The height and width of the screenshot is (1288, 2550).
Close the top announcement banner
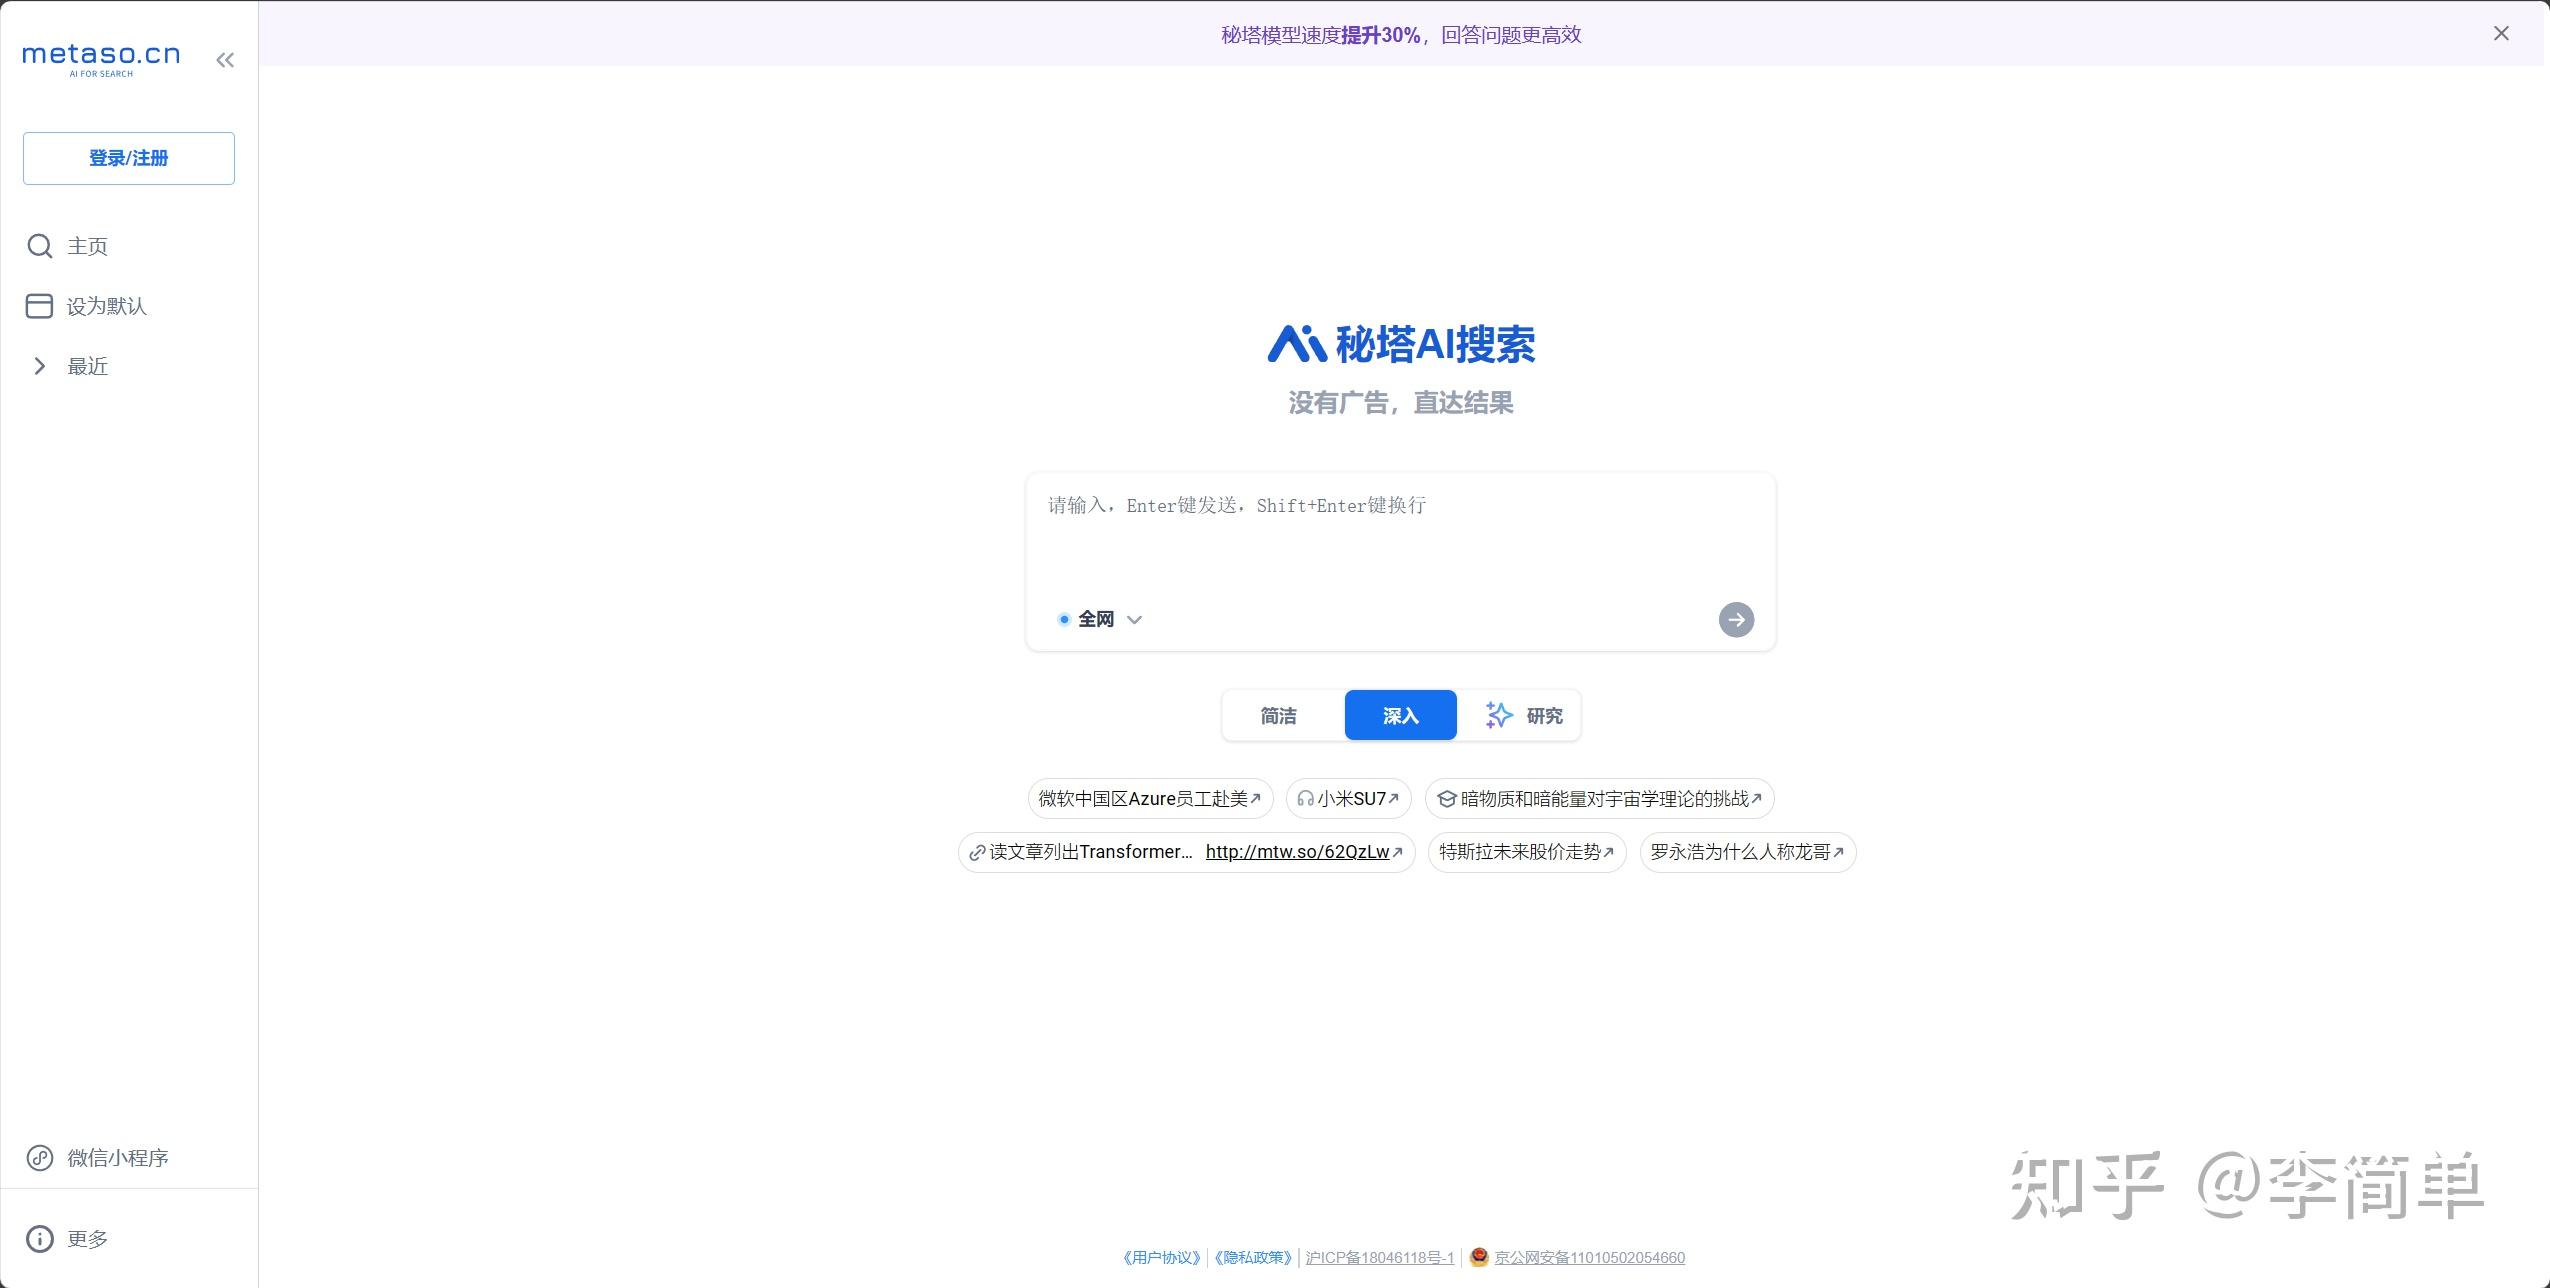pyautogui.click(x=2501, y=34)
